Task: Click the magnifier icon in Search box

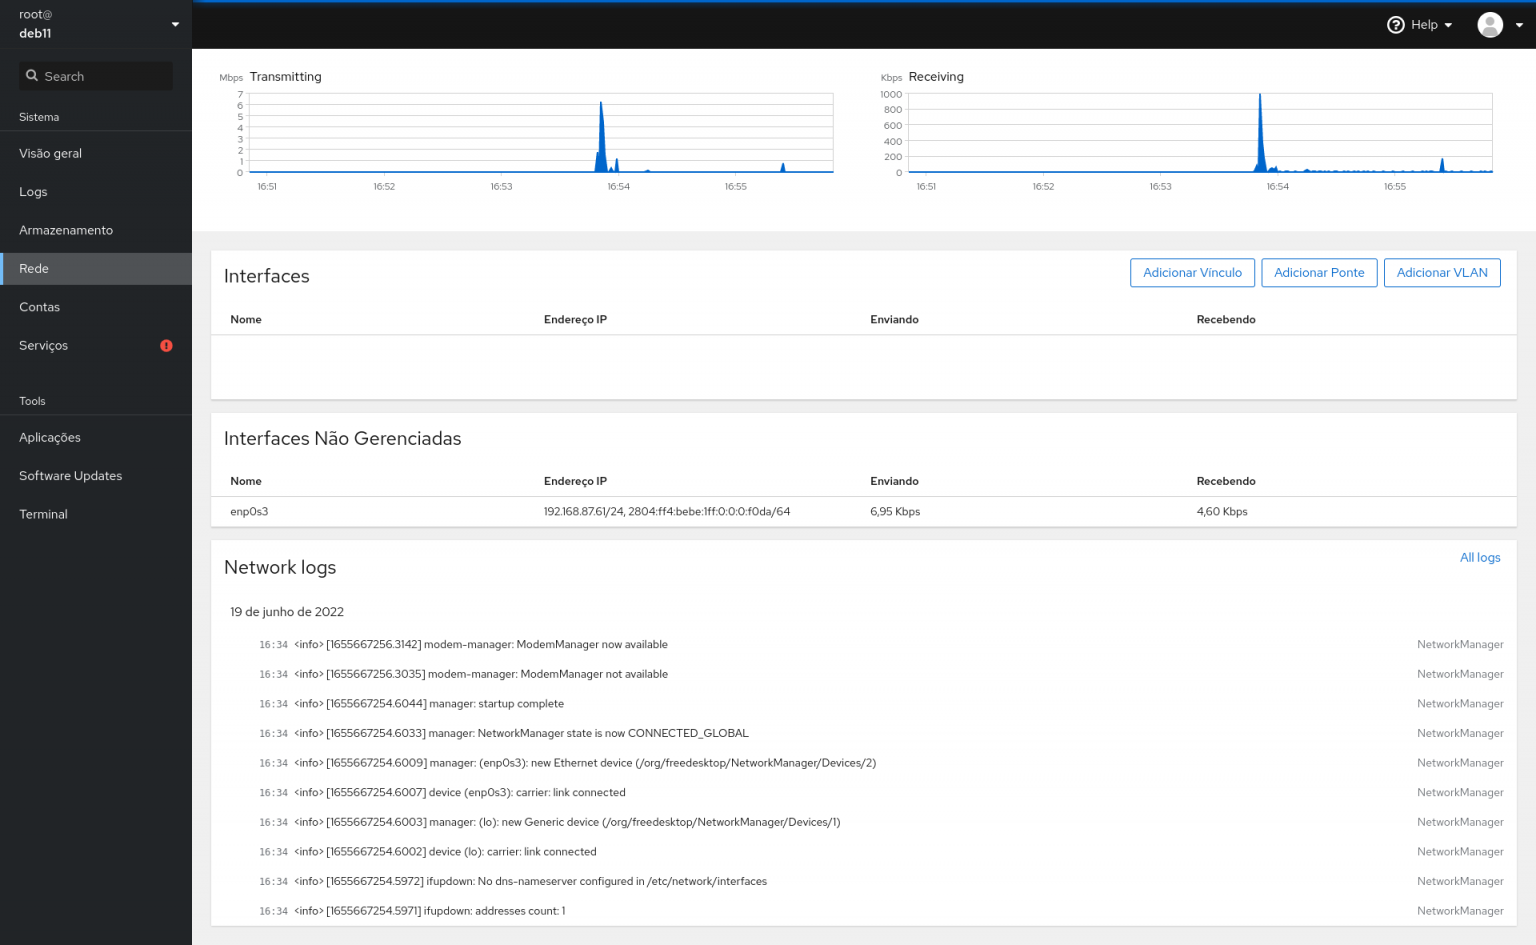Action: tap(32, 76)
